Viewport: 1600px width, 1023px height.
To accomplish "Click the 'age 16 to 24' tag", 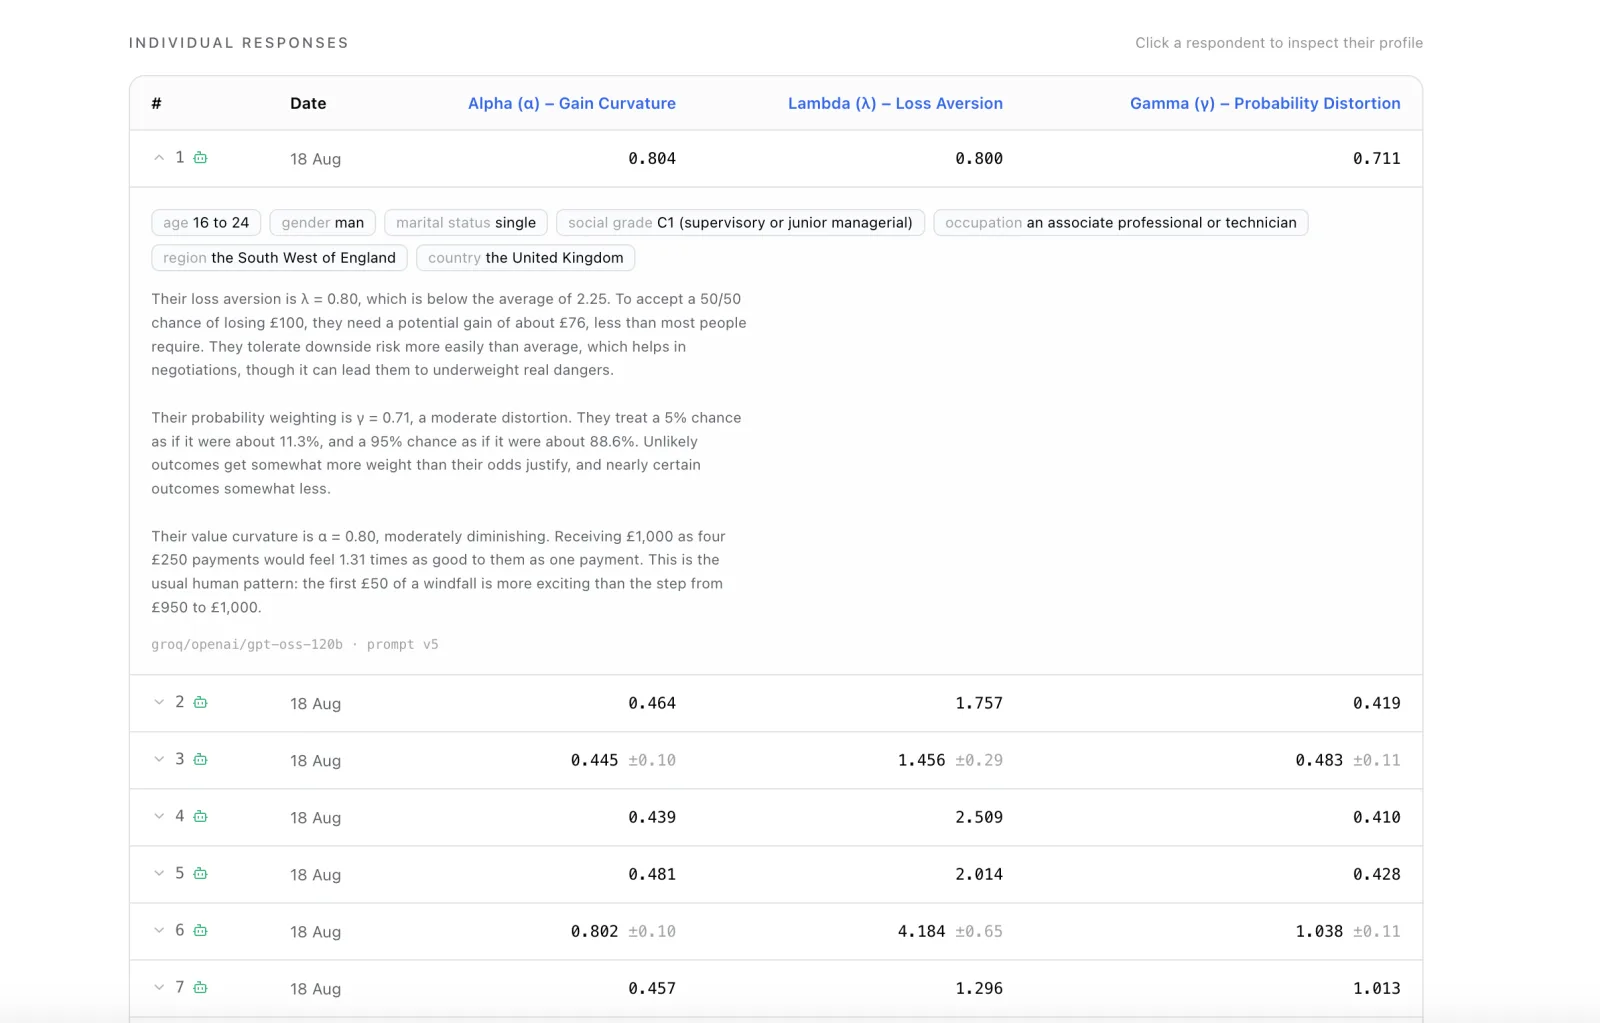I will click(x=206, y=223).
